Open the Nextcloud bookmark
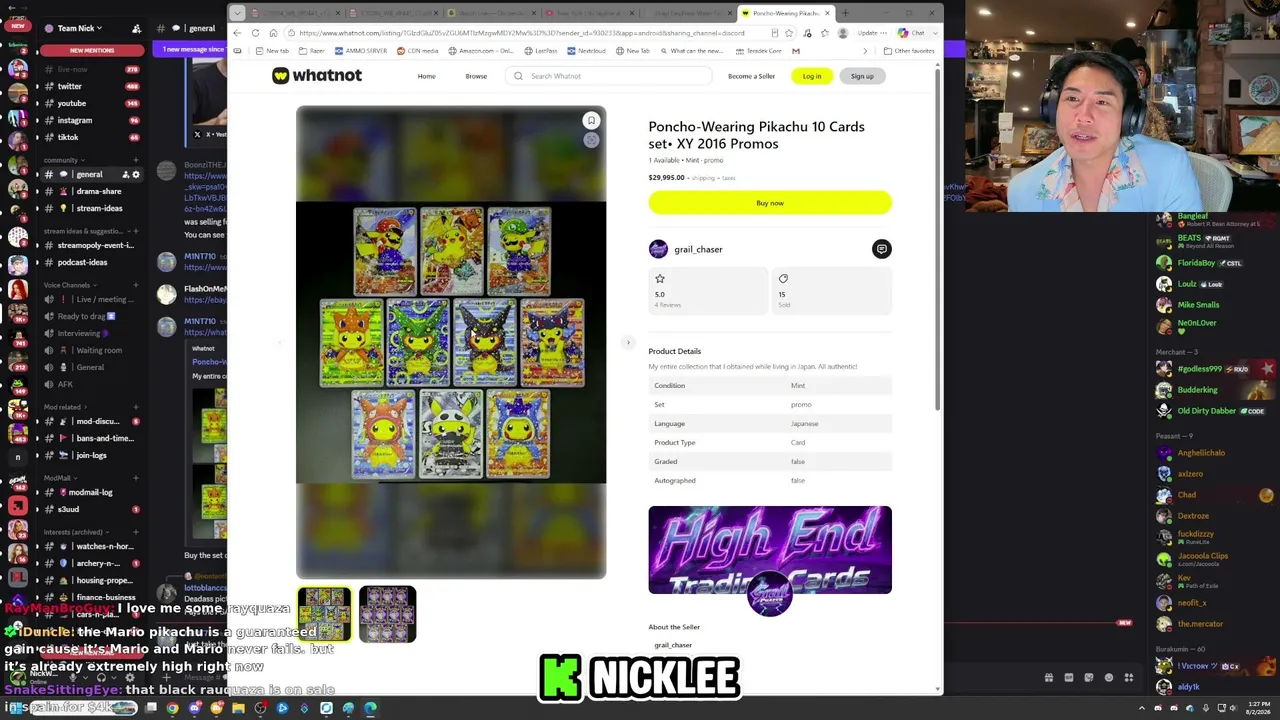Screen dimensions: 1280x720 (x=586, y=51)
